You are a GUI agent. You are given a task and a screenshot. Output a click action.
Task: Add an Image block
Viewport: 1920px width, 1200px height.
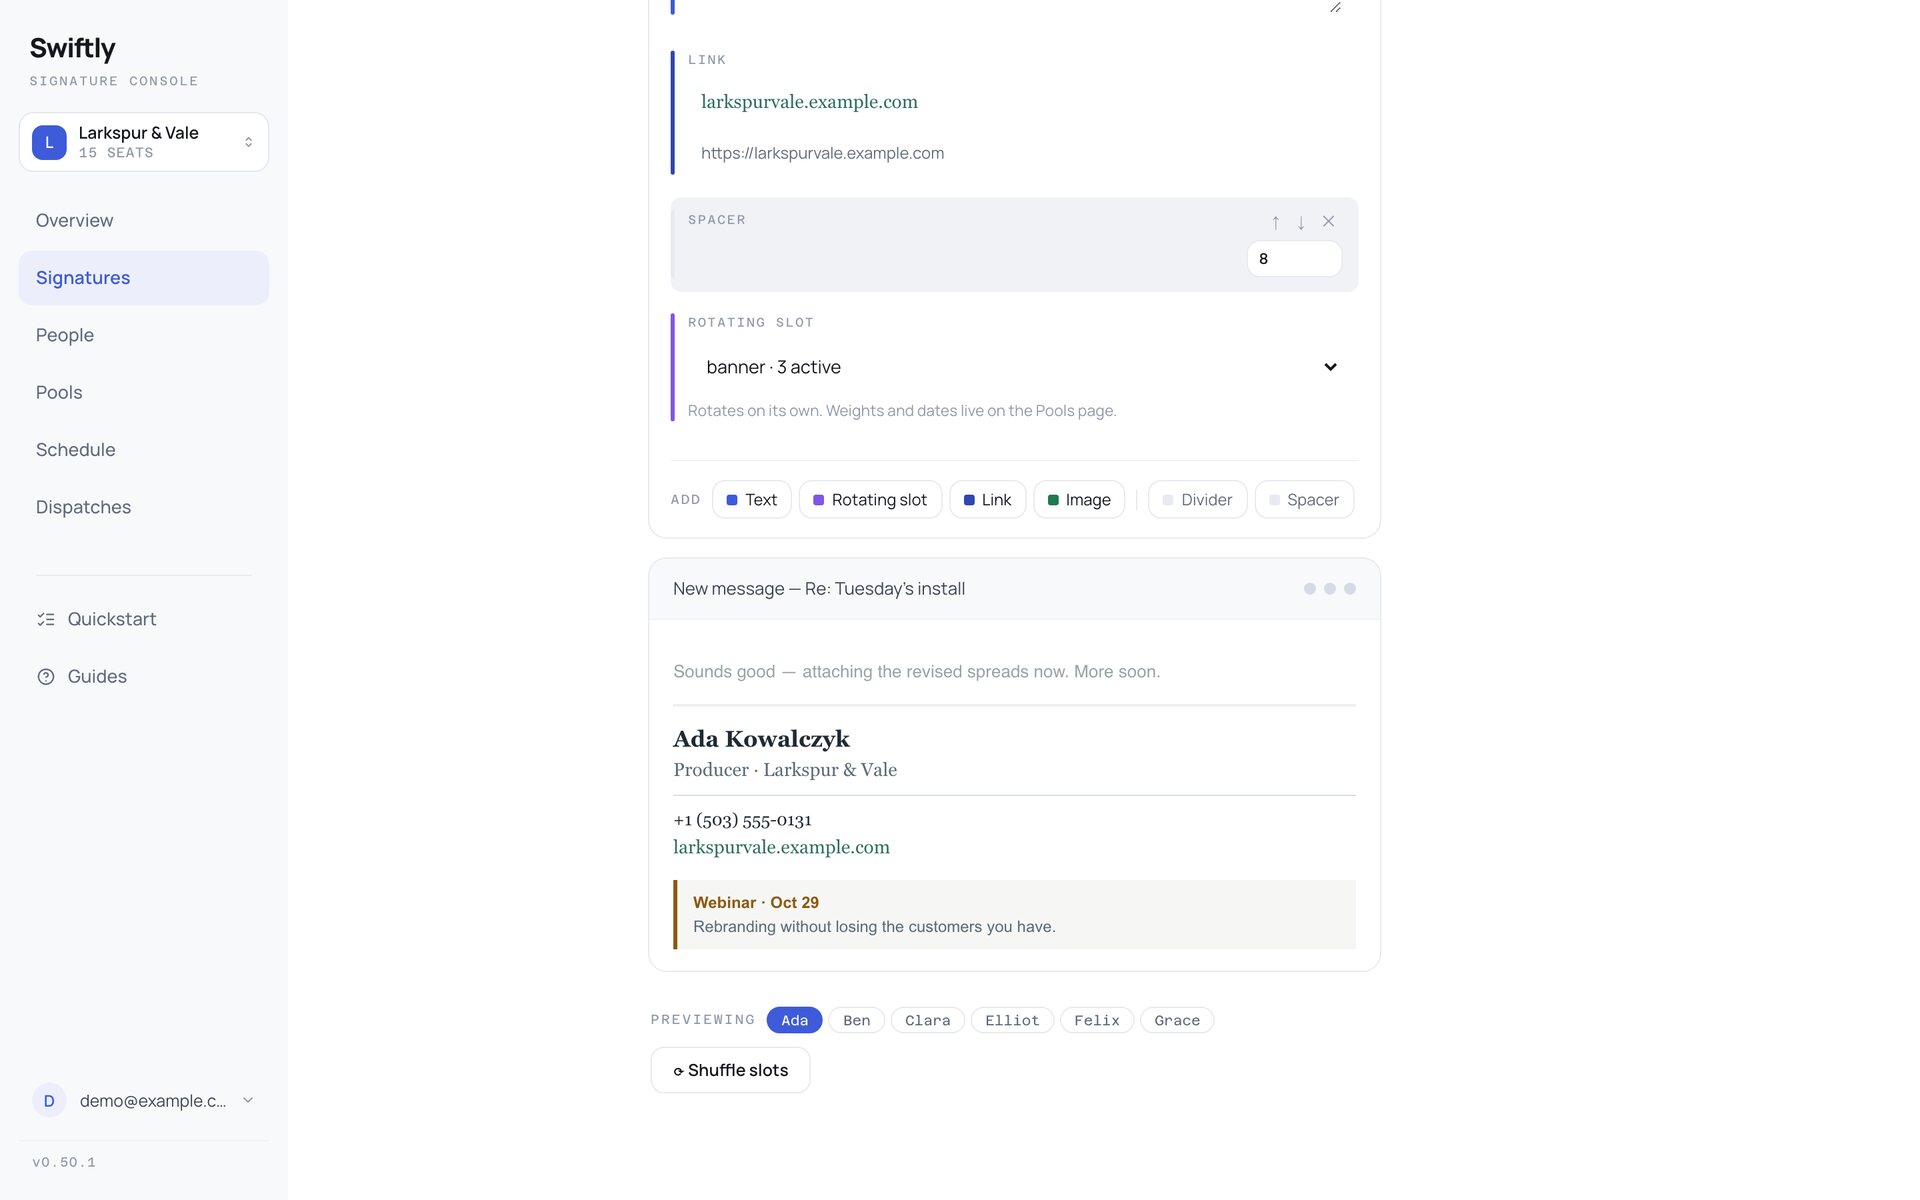click(1079, 499)
